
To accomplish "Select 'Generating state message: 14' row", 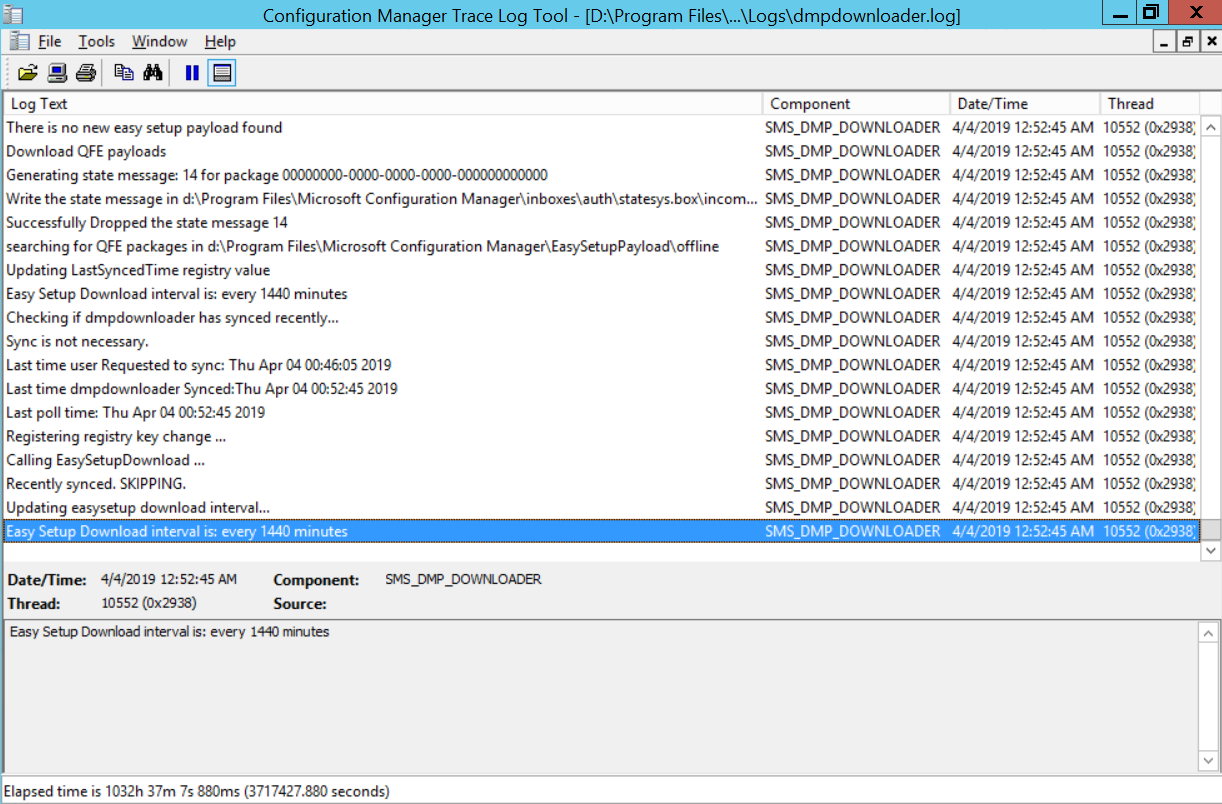I will click(601, 175).
